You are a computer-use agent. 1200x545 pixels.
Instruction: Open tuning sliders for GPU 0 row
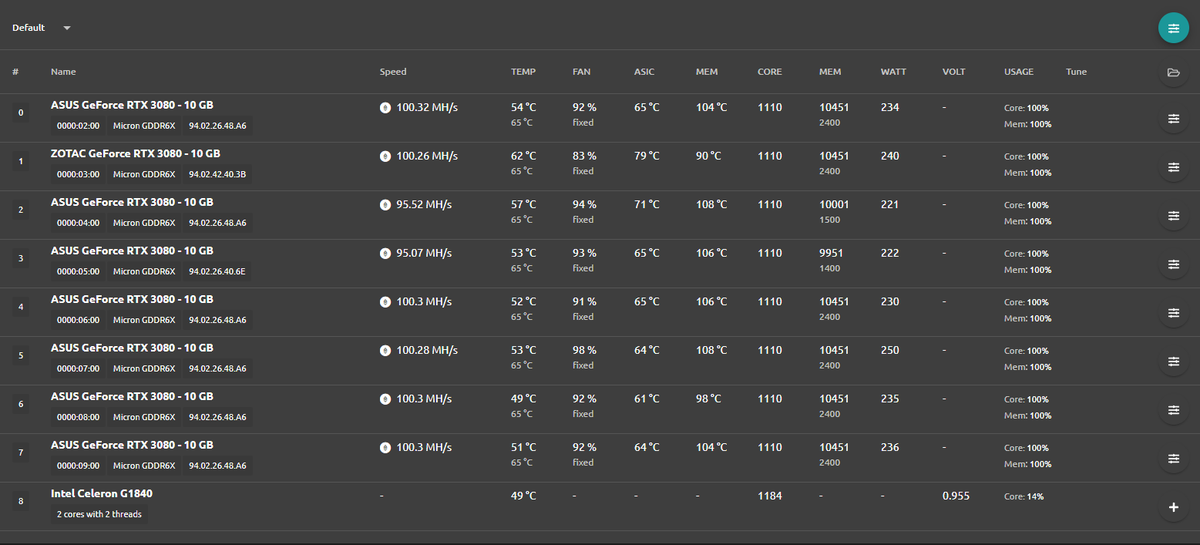[x=1173, y=120]
